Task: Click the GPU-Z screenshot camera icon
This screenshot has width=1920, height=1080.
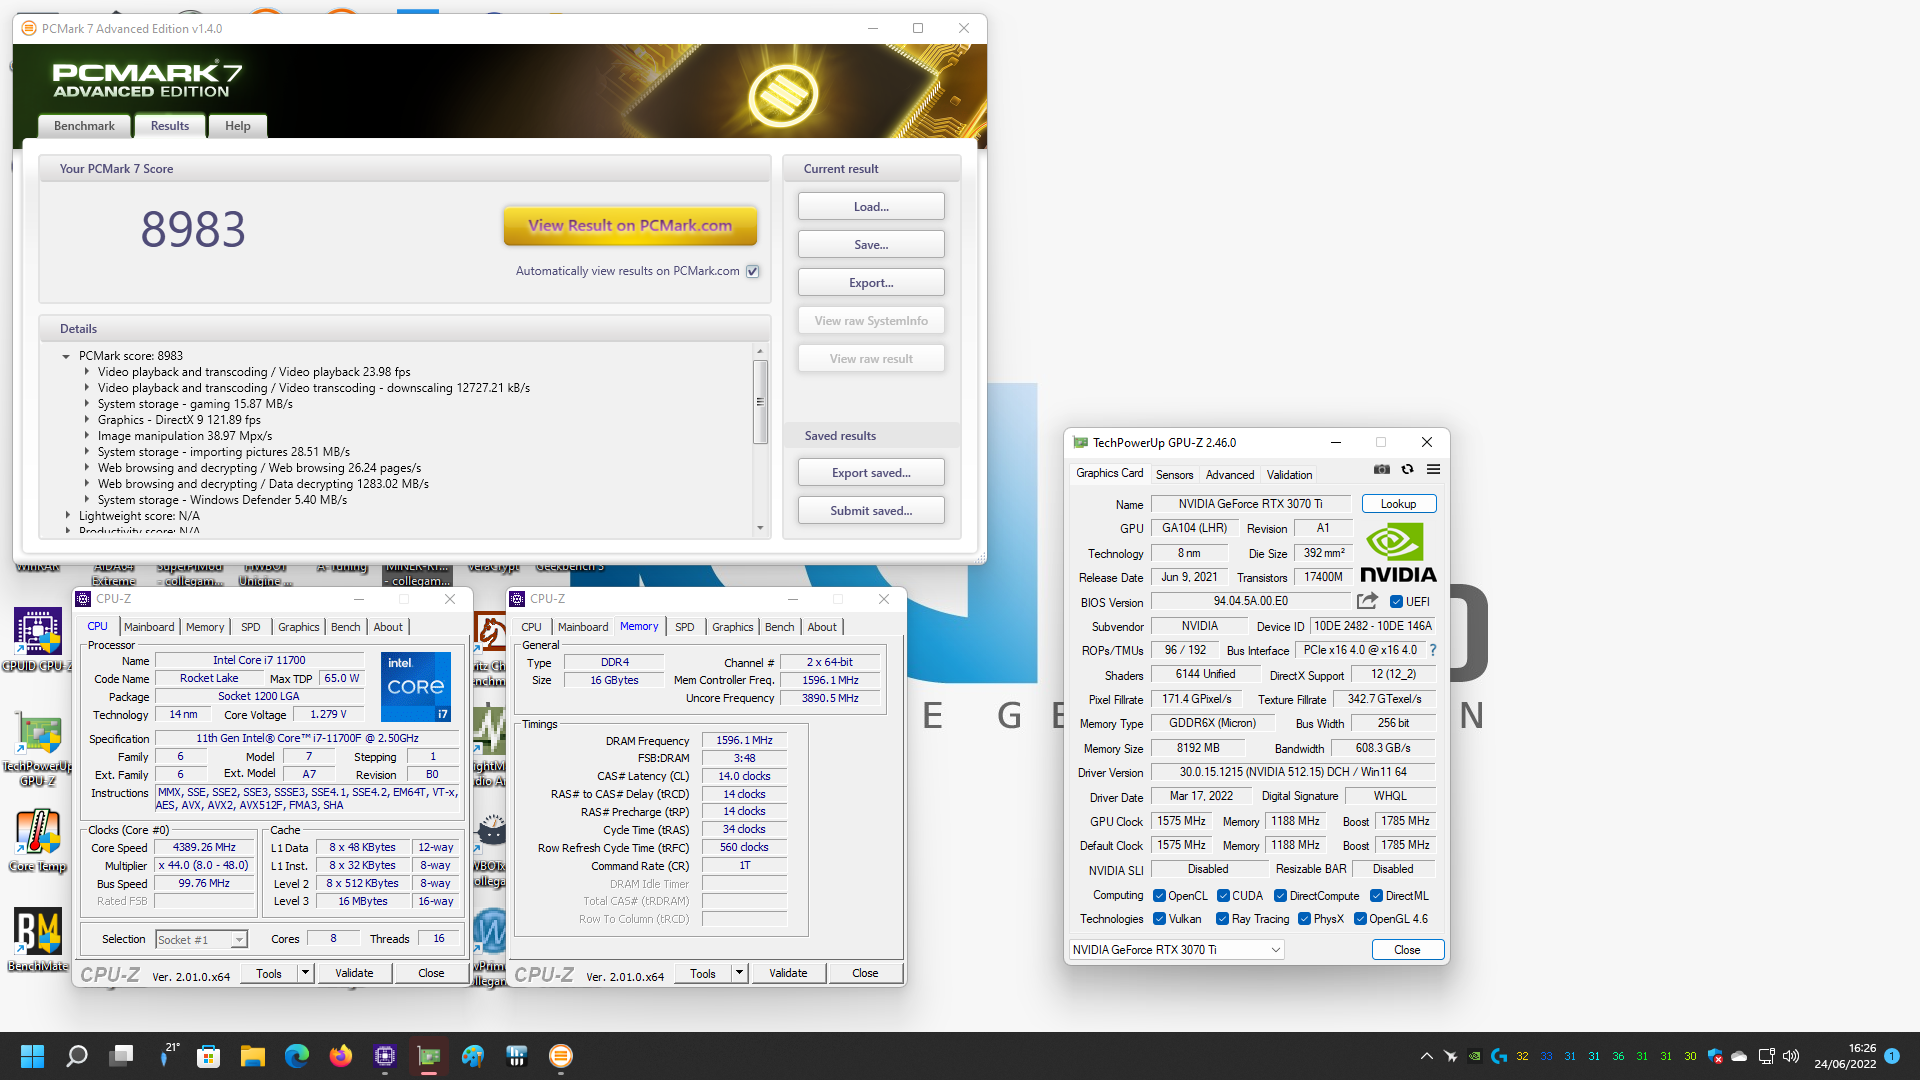Action: 1381,469
